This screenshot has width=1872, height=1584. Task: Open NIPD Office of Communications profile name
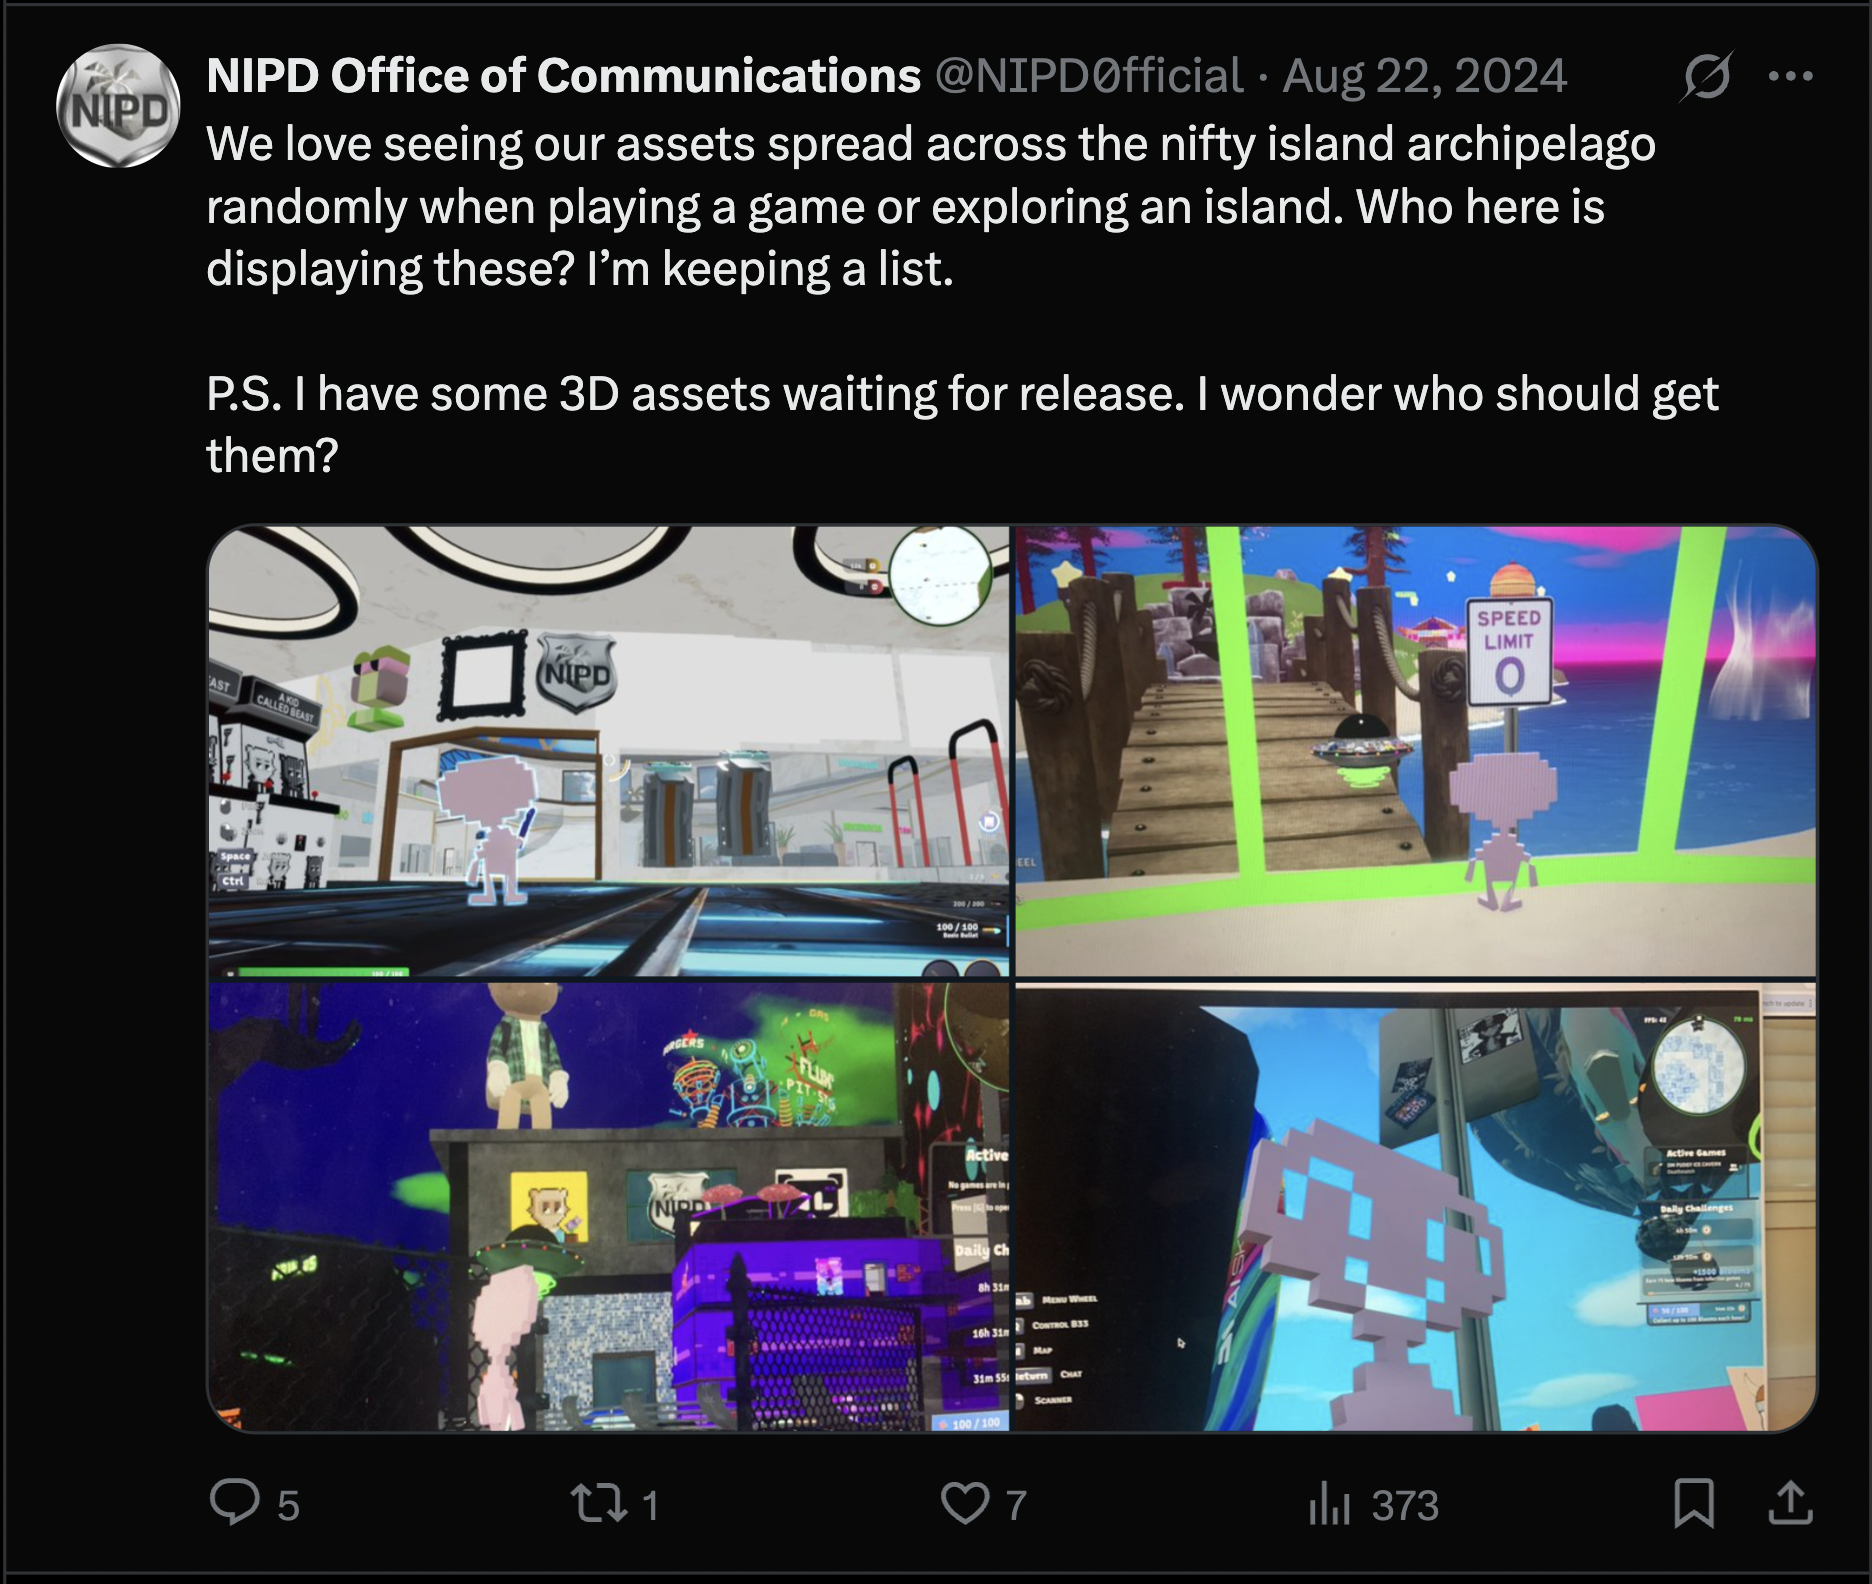tap(563, 76)
